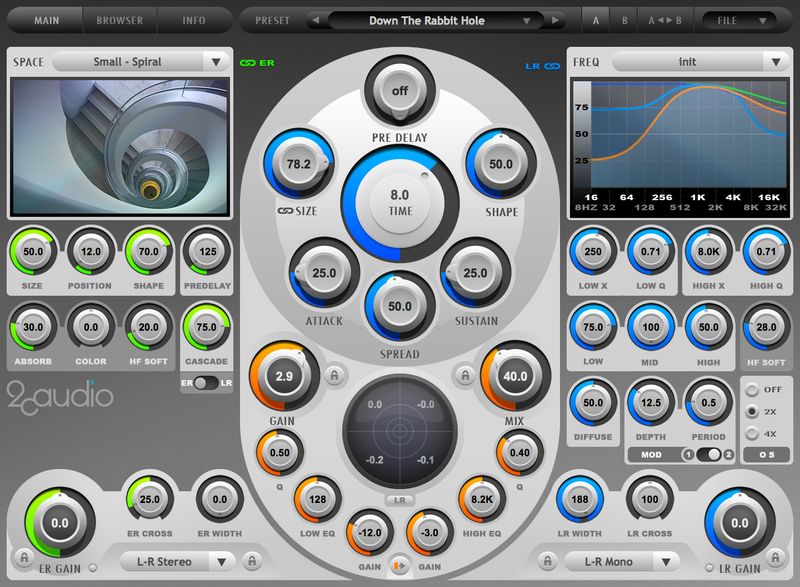
Task: Click the A◄►B compare button
Action: click(x=666, y=20)
